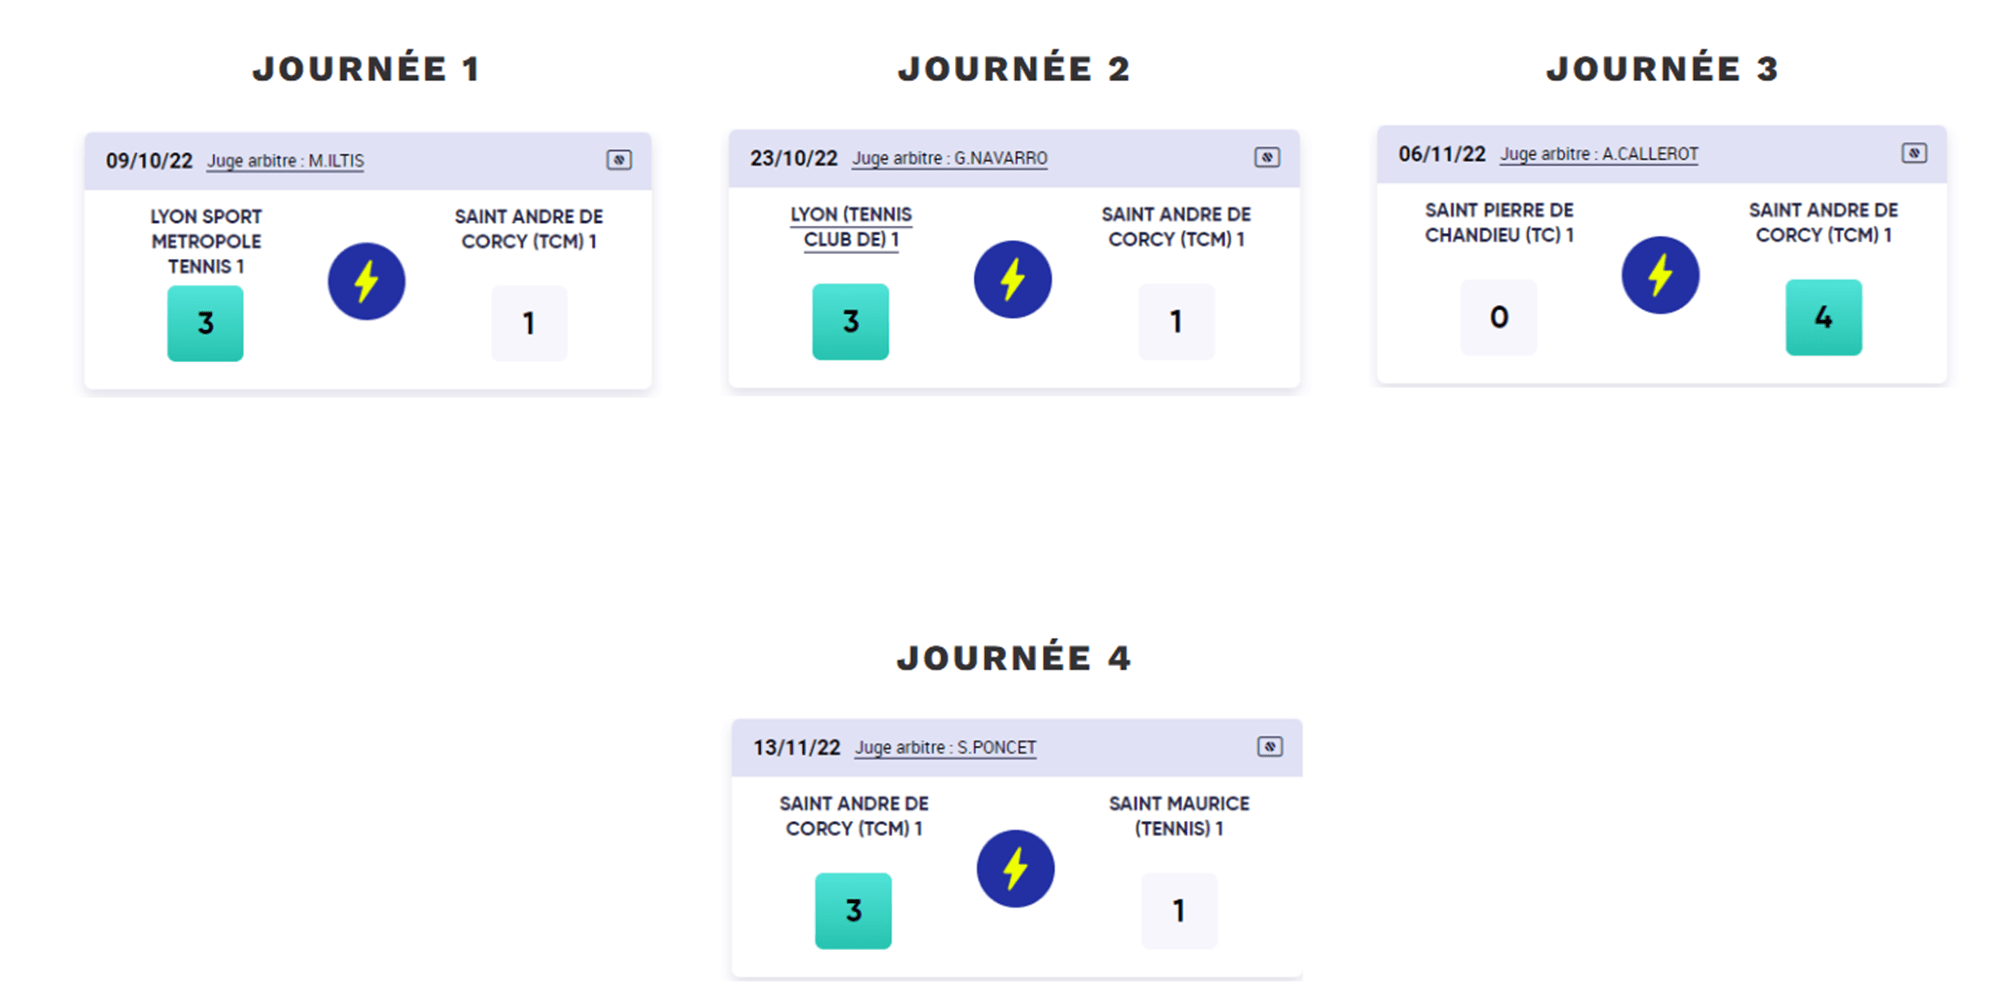Select the SAINT MAURICE (TENNIS) 1 team name

(1178, 816)
